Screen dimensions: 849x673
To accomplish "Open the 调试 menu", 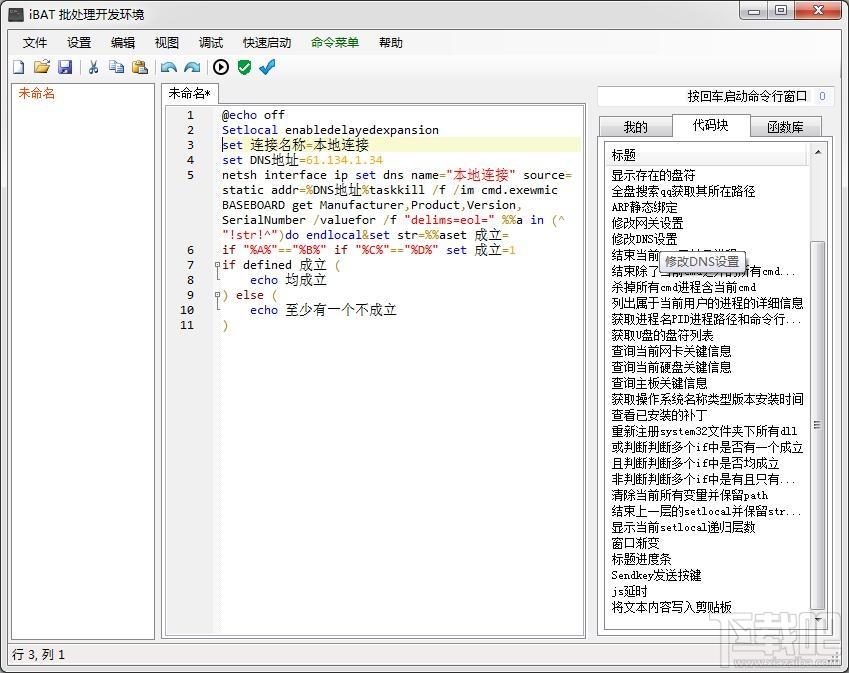I will (211, 43).
